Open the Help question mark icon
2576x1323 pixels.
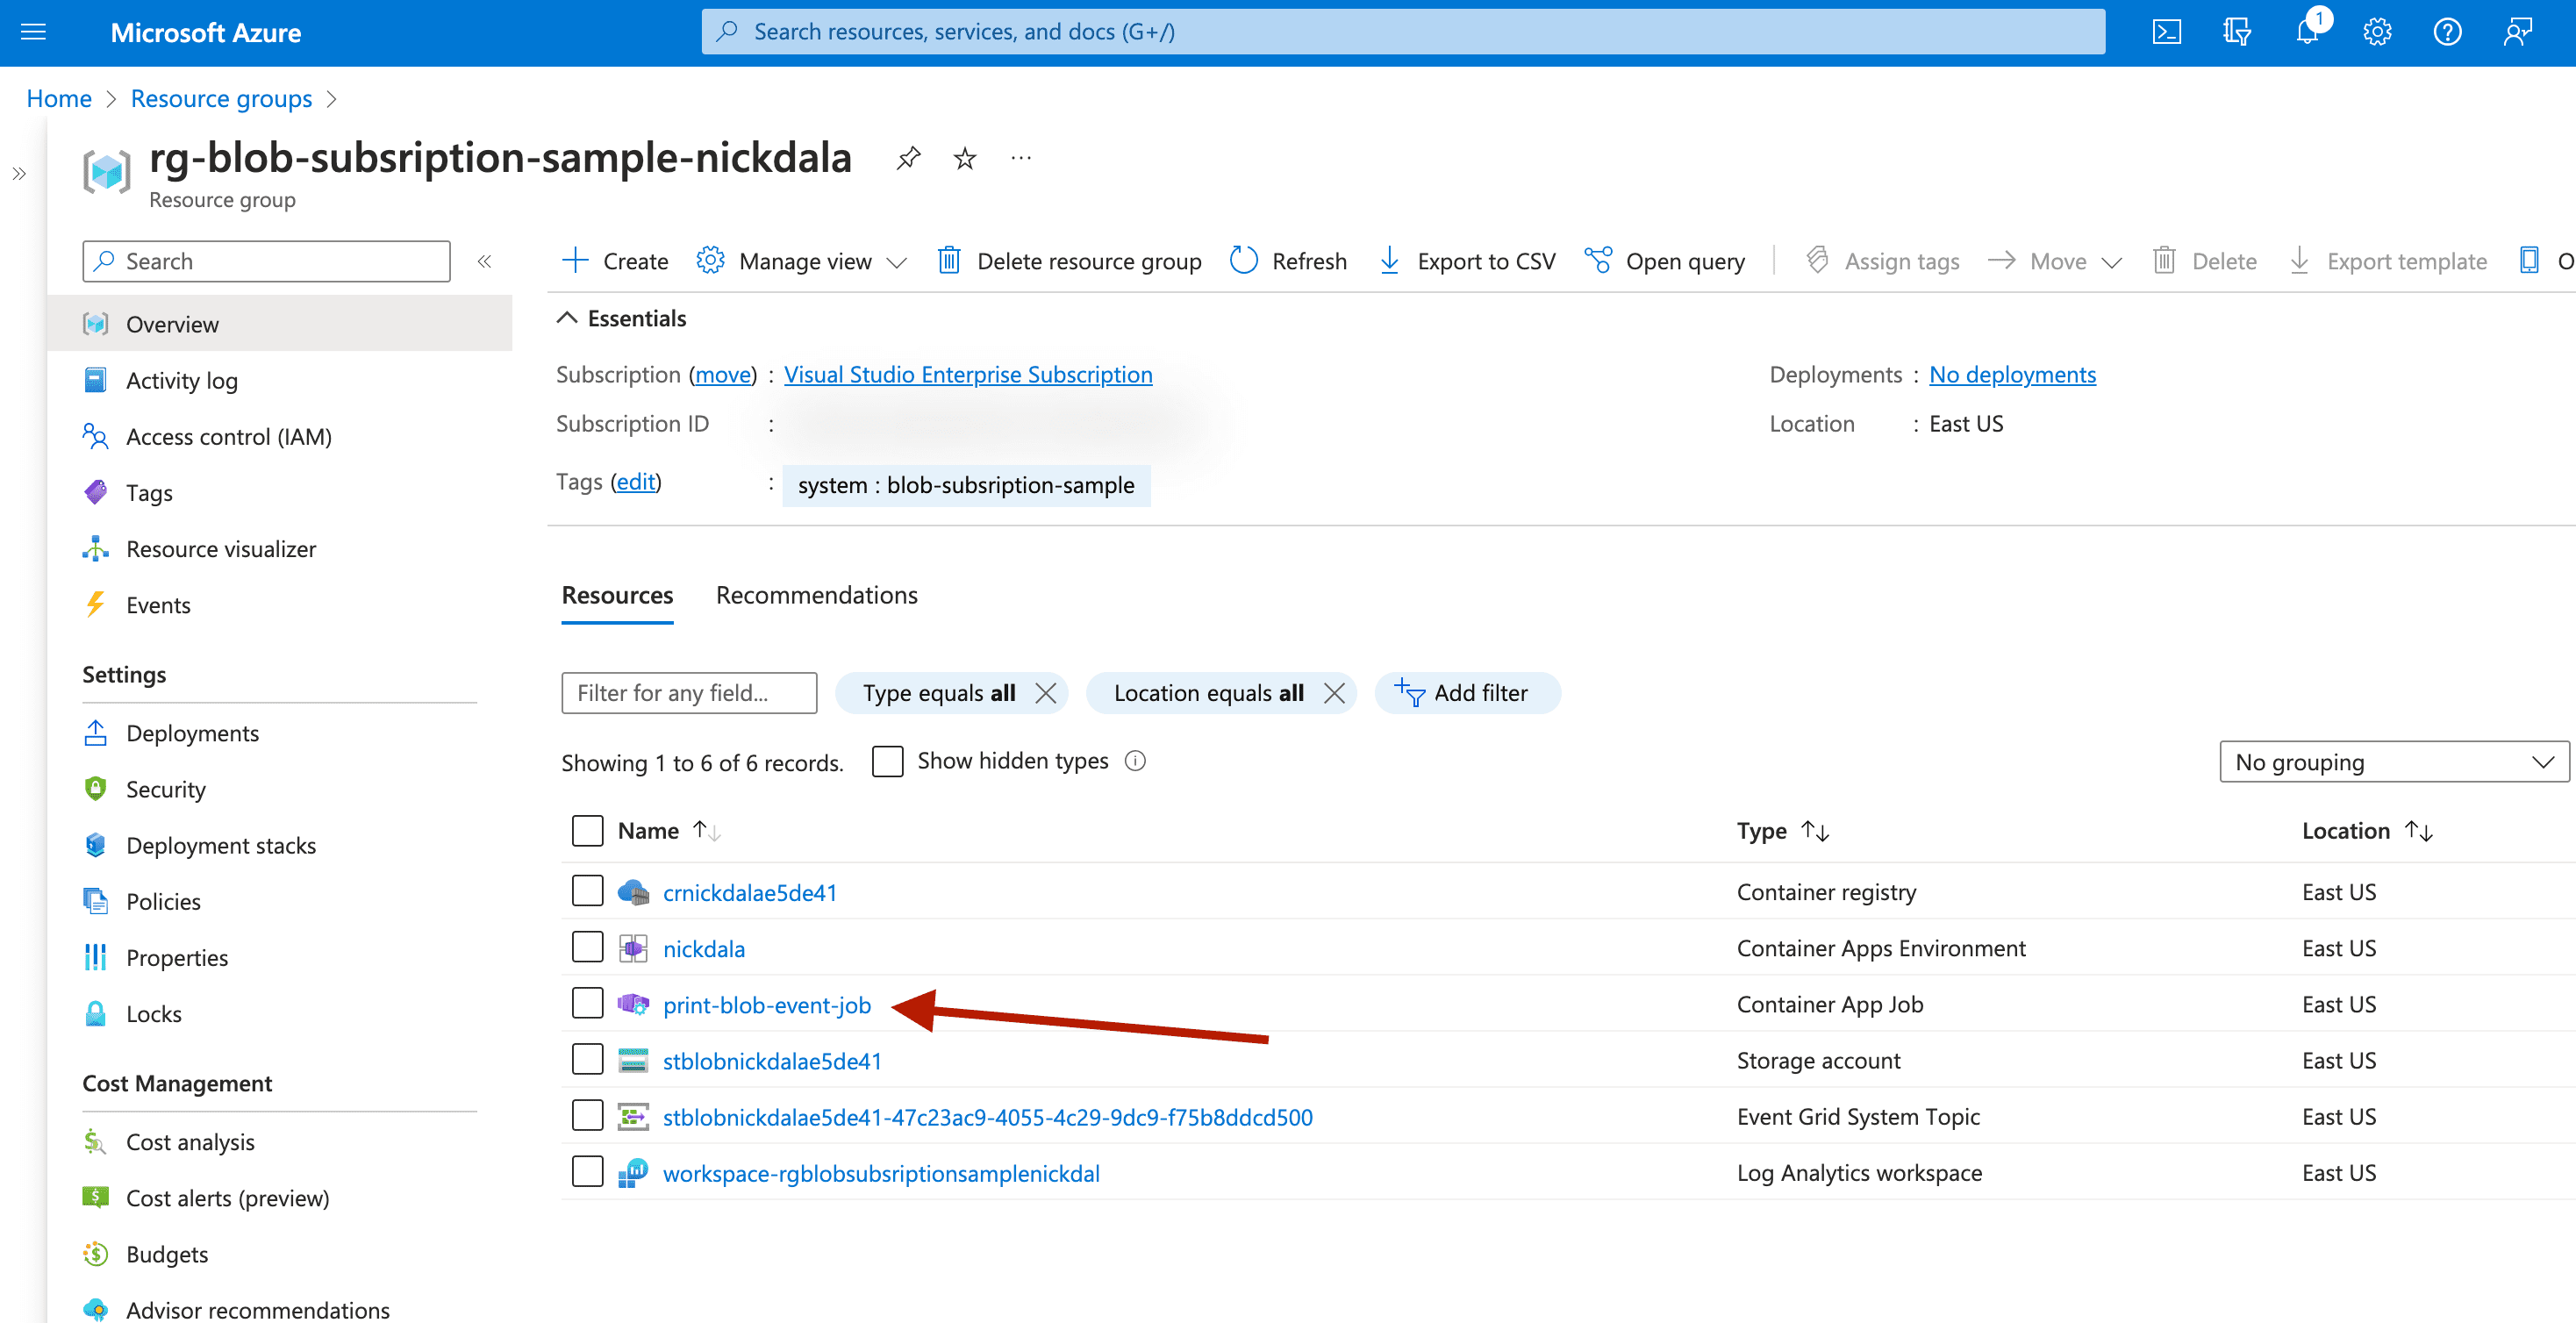click(2447, 32)
